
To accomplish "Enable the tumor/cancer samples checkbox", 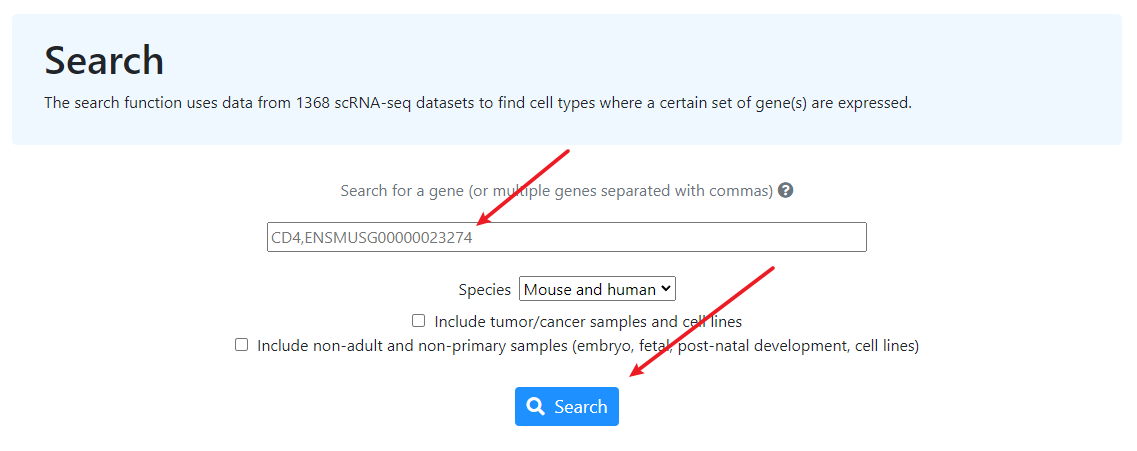I will [418, 320].
